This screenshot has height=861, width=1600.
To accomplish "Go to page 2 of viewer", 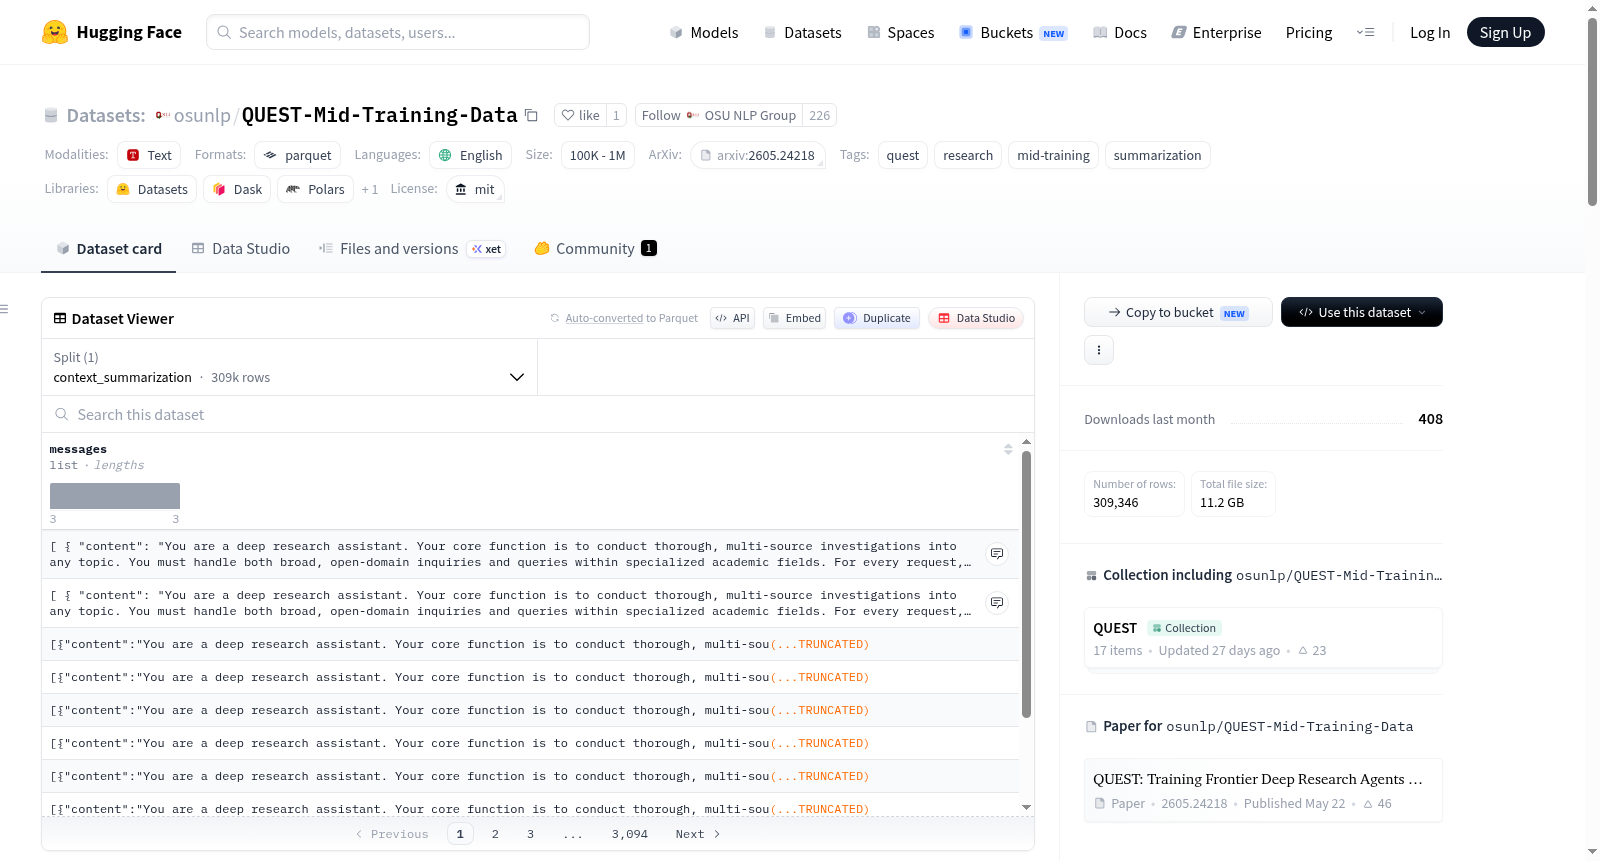I will pyautogui.click(x=495, y=834).
